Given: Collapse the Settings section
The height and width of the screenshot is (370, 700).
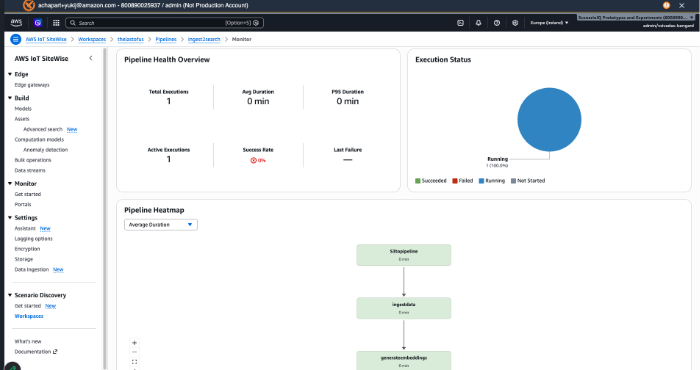Looking at the screenshot, I should pos(10,217).
